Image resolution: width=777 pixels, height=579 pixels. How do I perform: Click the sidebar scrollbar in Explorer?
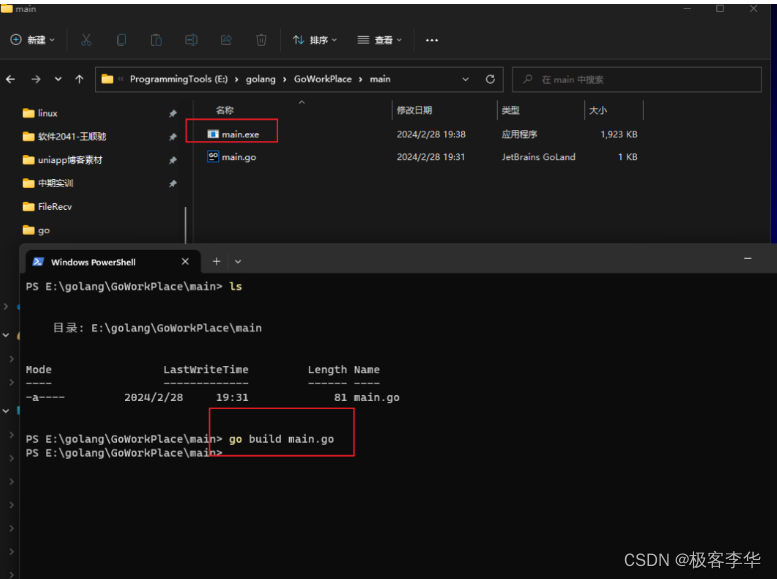point(185,225)
